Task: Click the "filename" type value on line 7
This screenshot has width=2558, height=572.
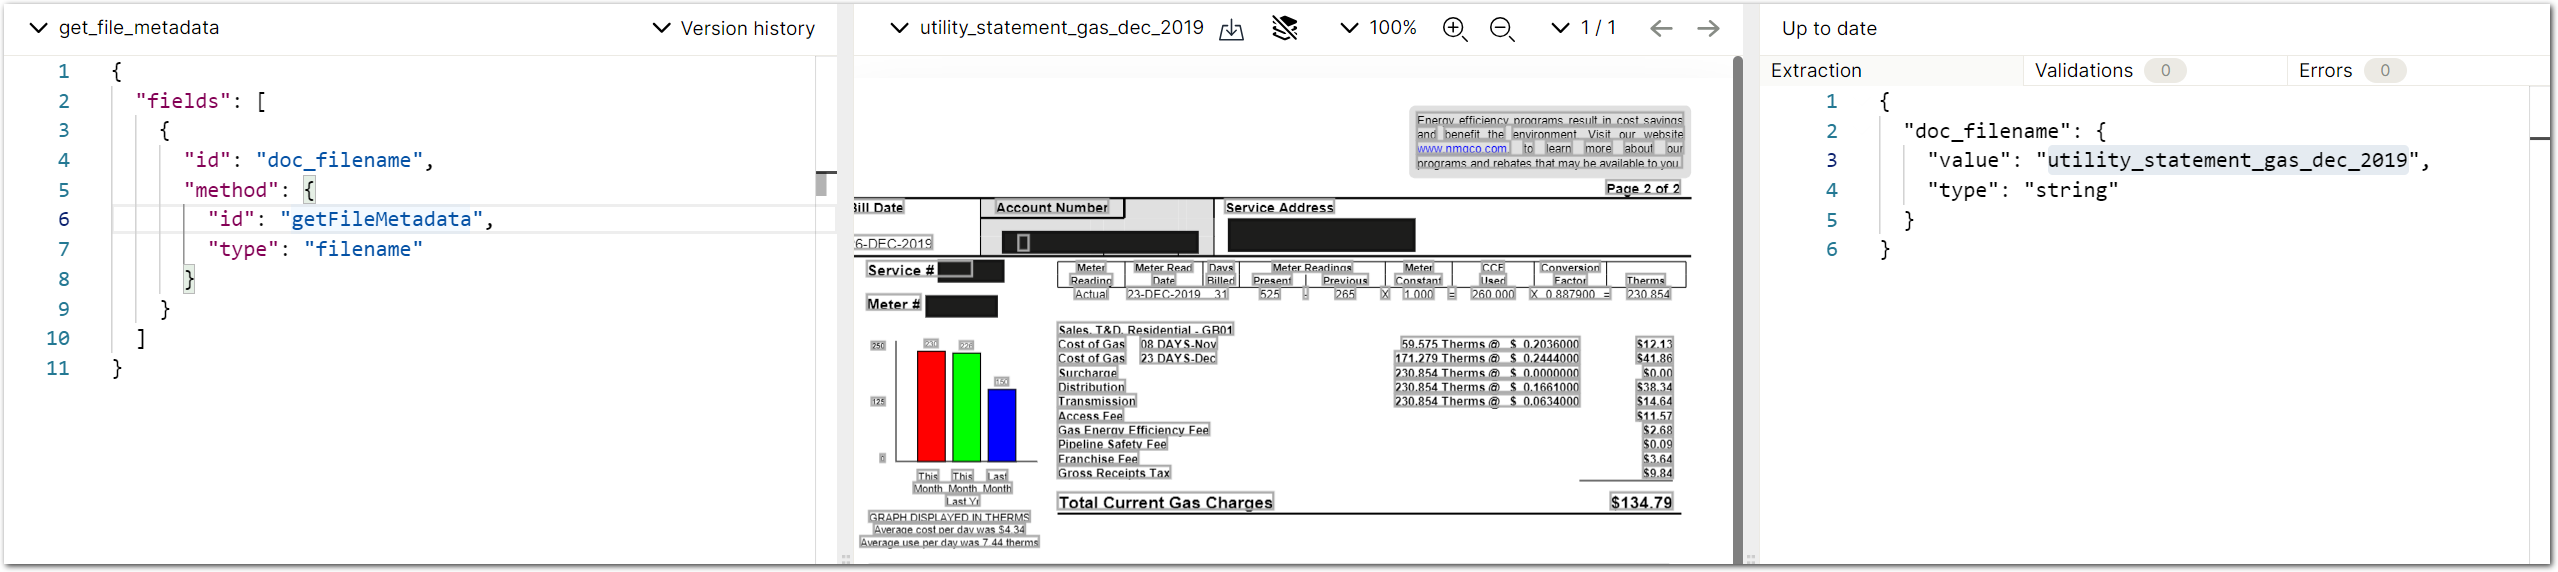Action: pos(363,249)
